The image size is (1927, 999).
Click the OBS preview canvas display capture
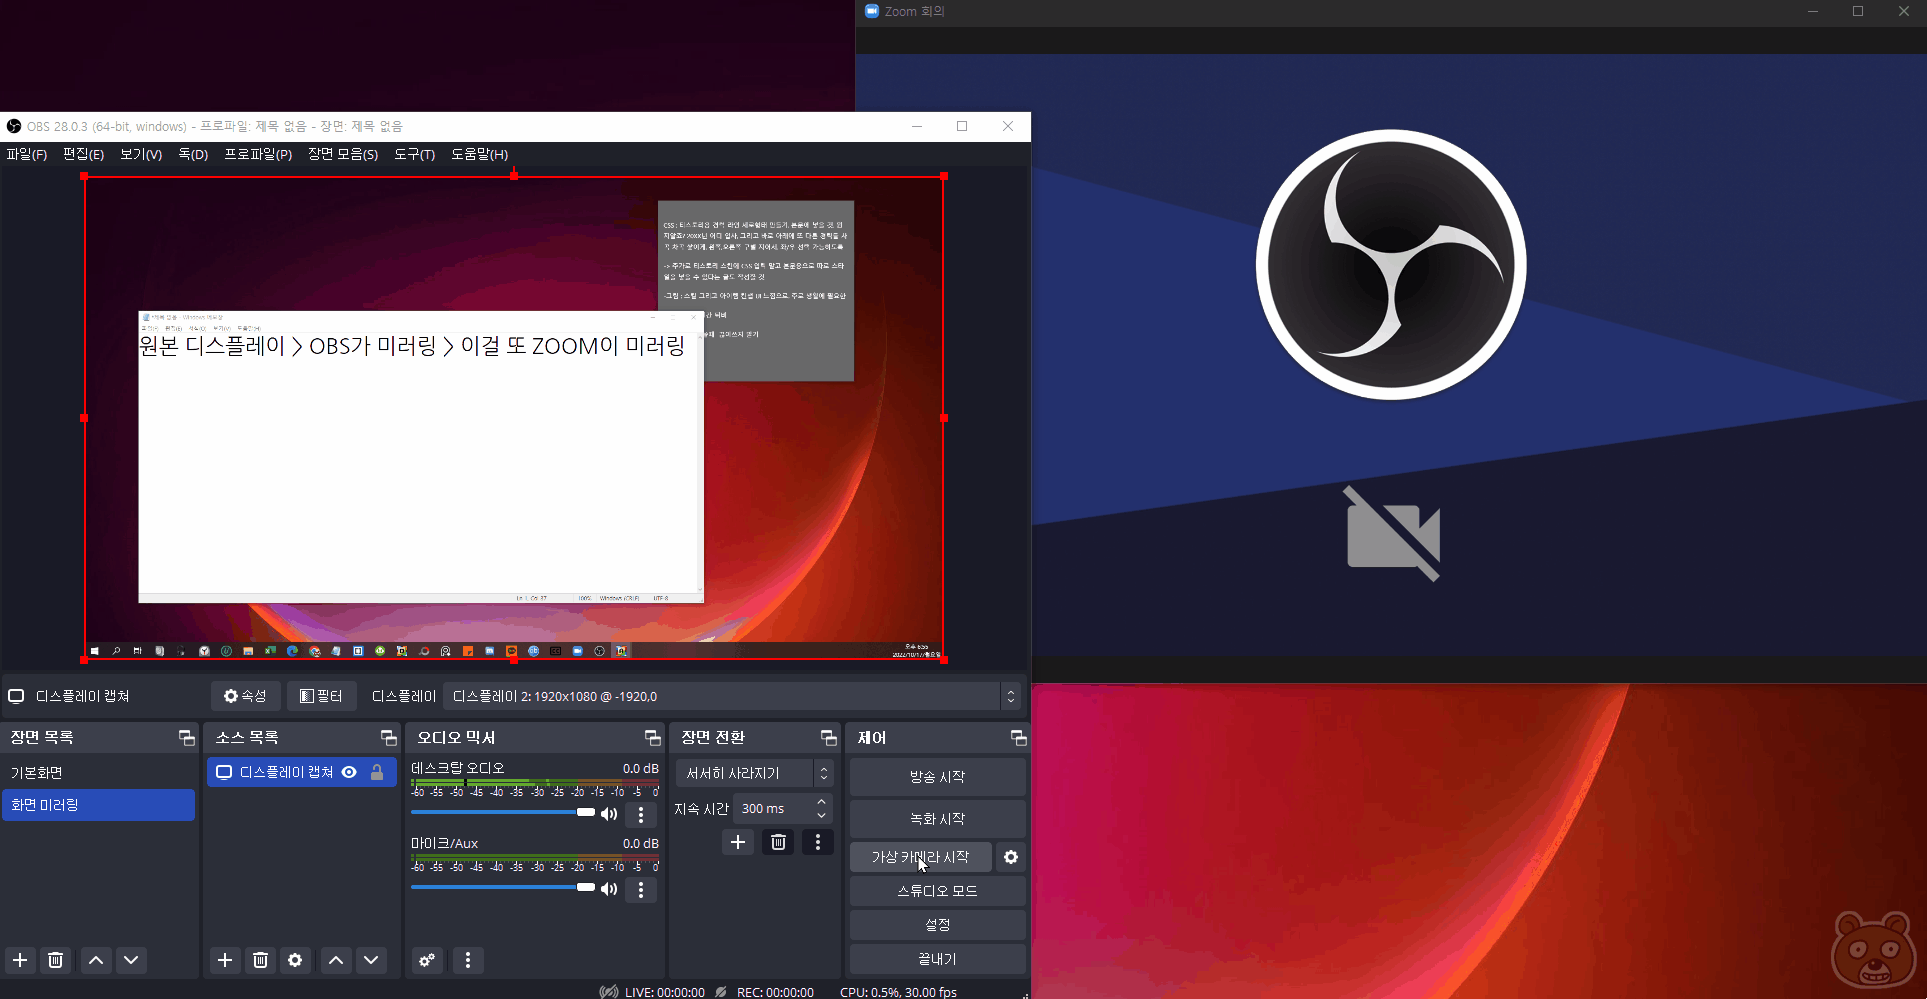tap(514, 418)
